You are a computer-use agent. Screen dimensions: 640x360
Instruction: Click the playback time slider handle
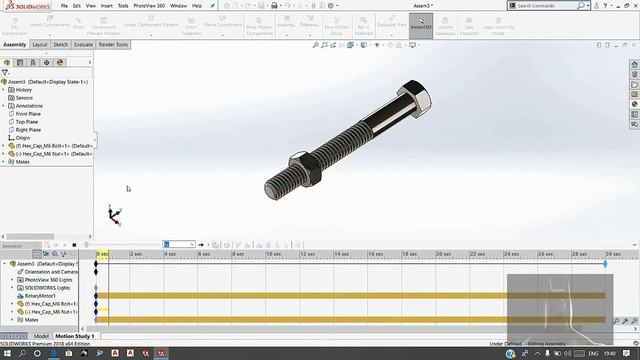tap(86, 245)
